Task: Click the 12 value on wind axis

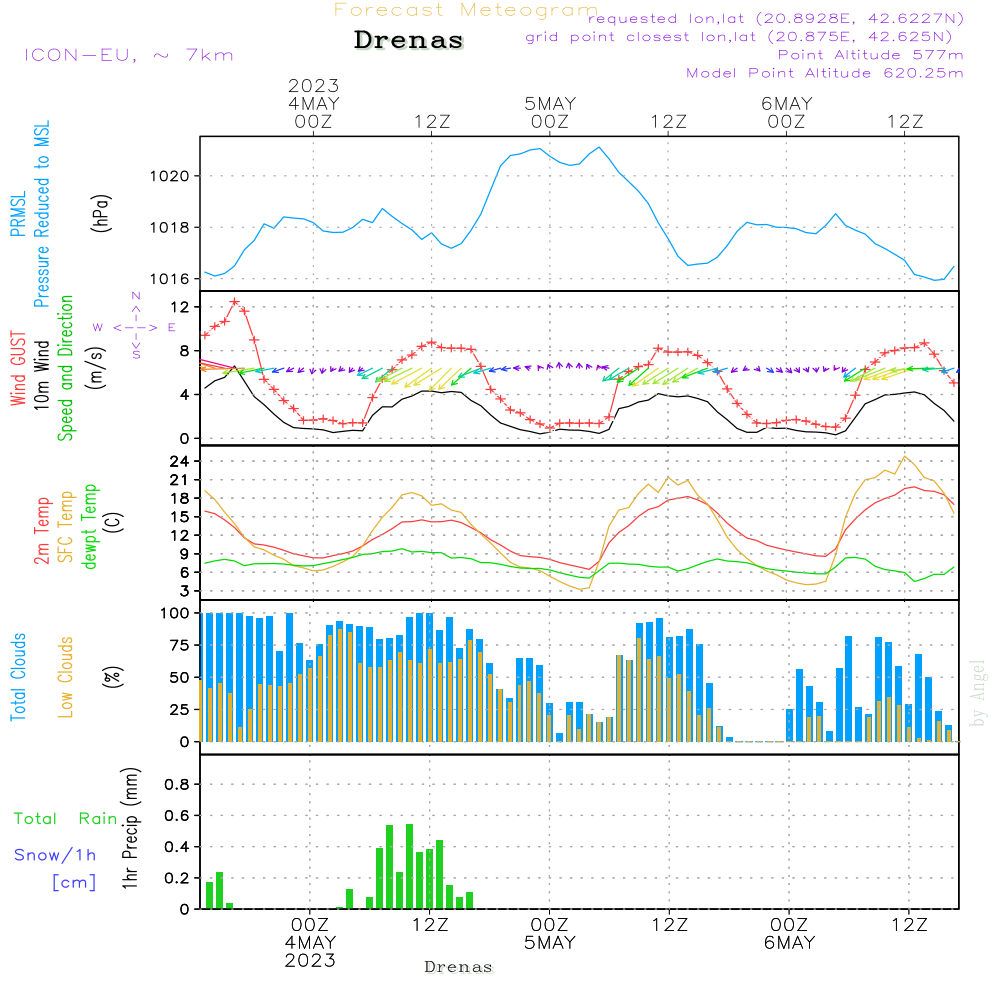Action: click(180, 307)
